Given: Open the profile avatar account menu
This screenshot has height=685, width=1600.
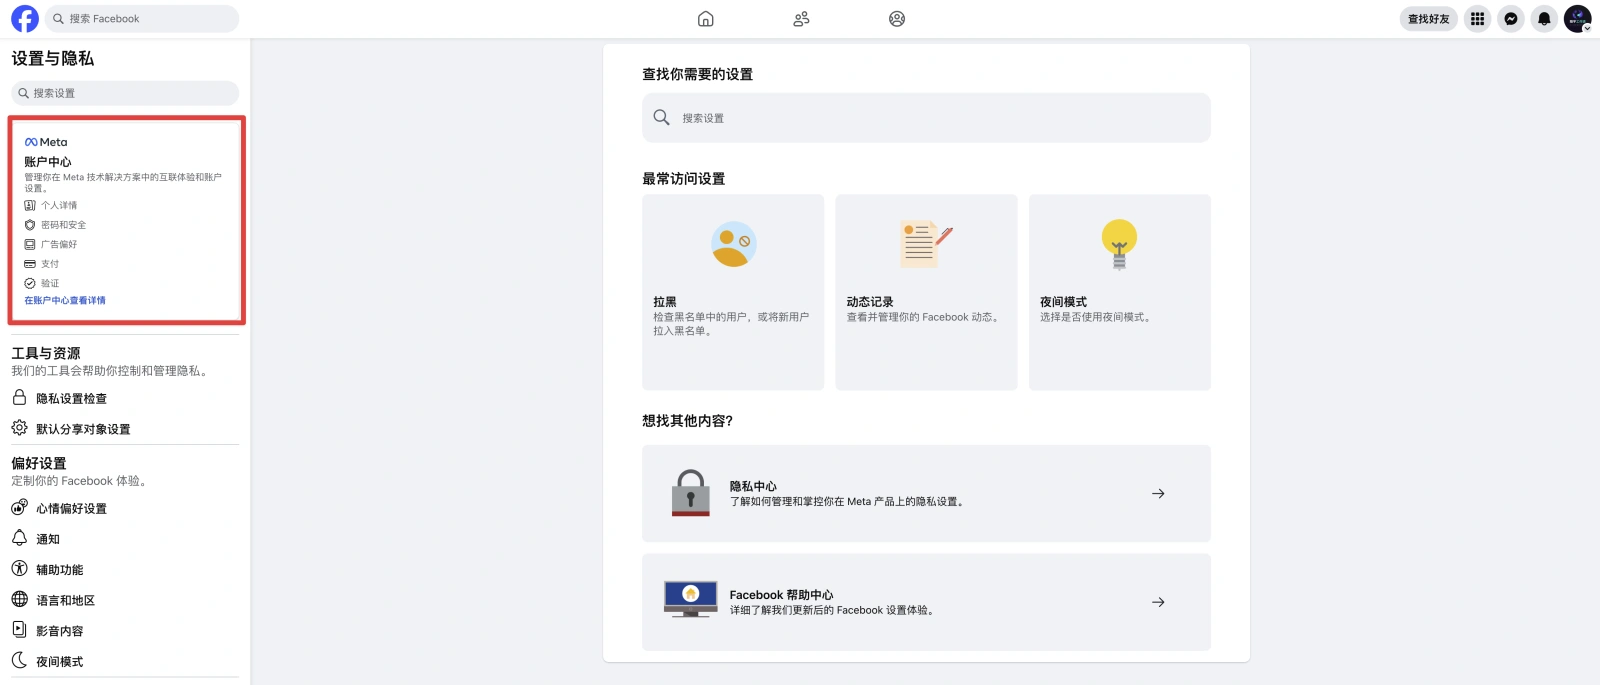Looking at the screenshot, I should [x=1577, y=19].
